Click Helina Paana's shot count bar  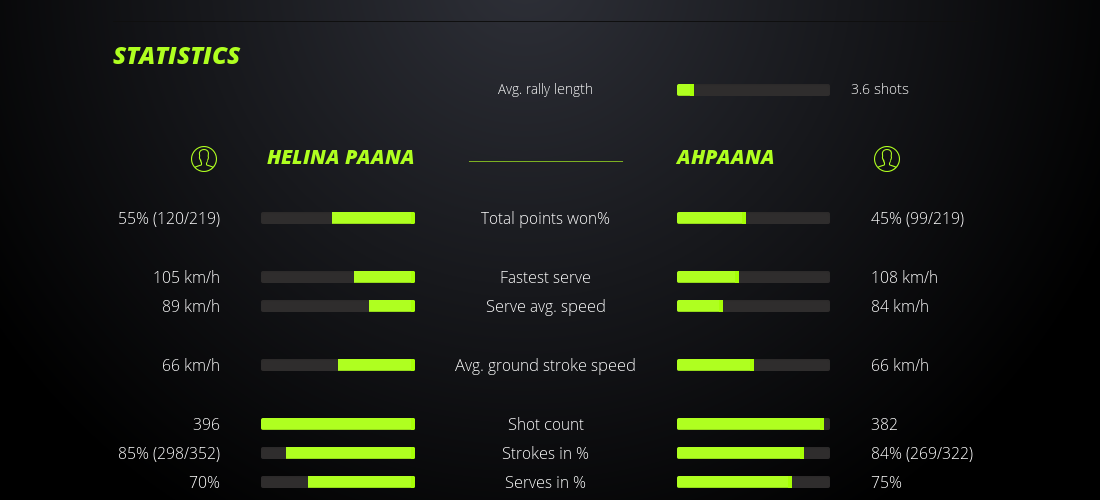pos(338,424)
